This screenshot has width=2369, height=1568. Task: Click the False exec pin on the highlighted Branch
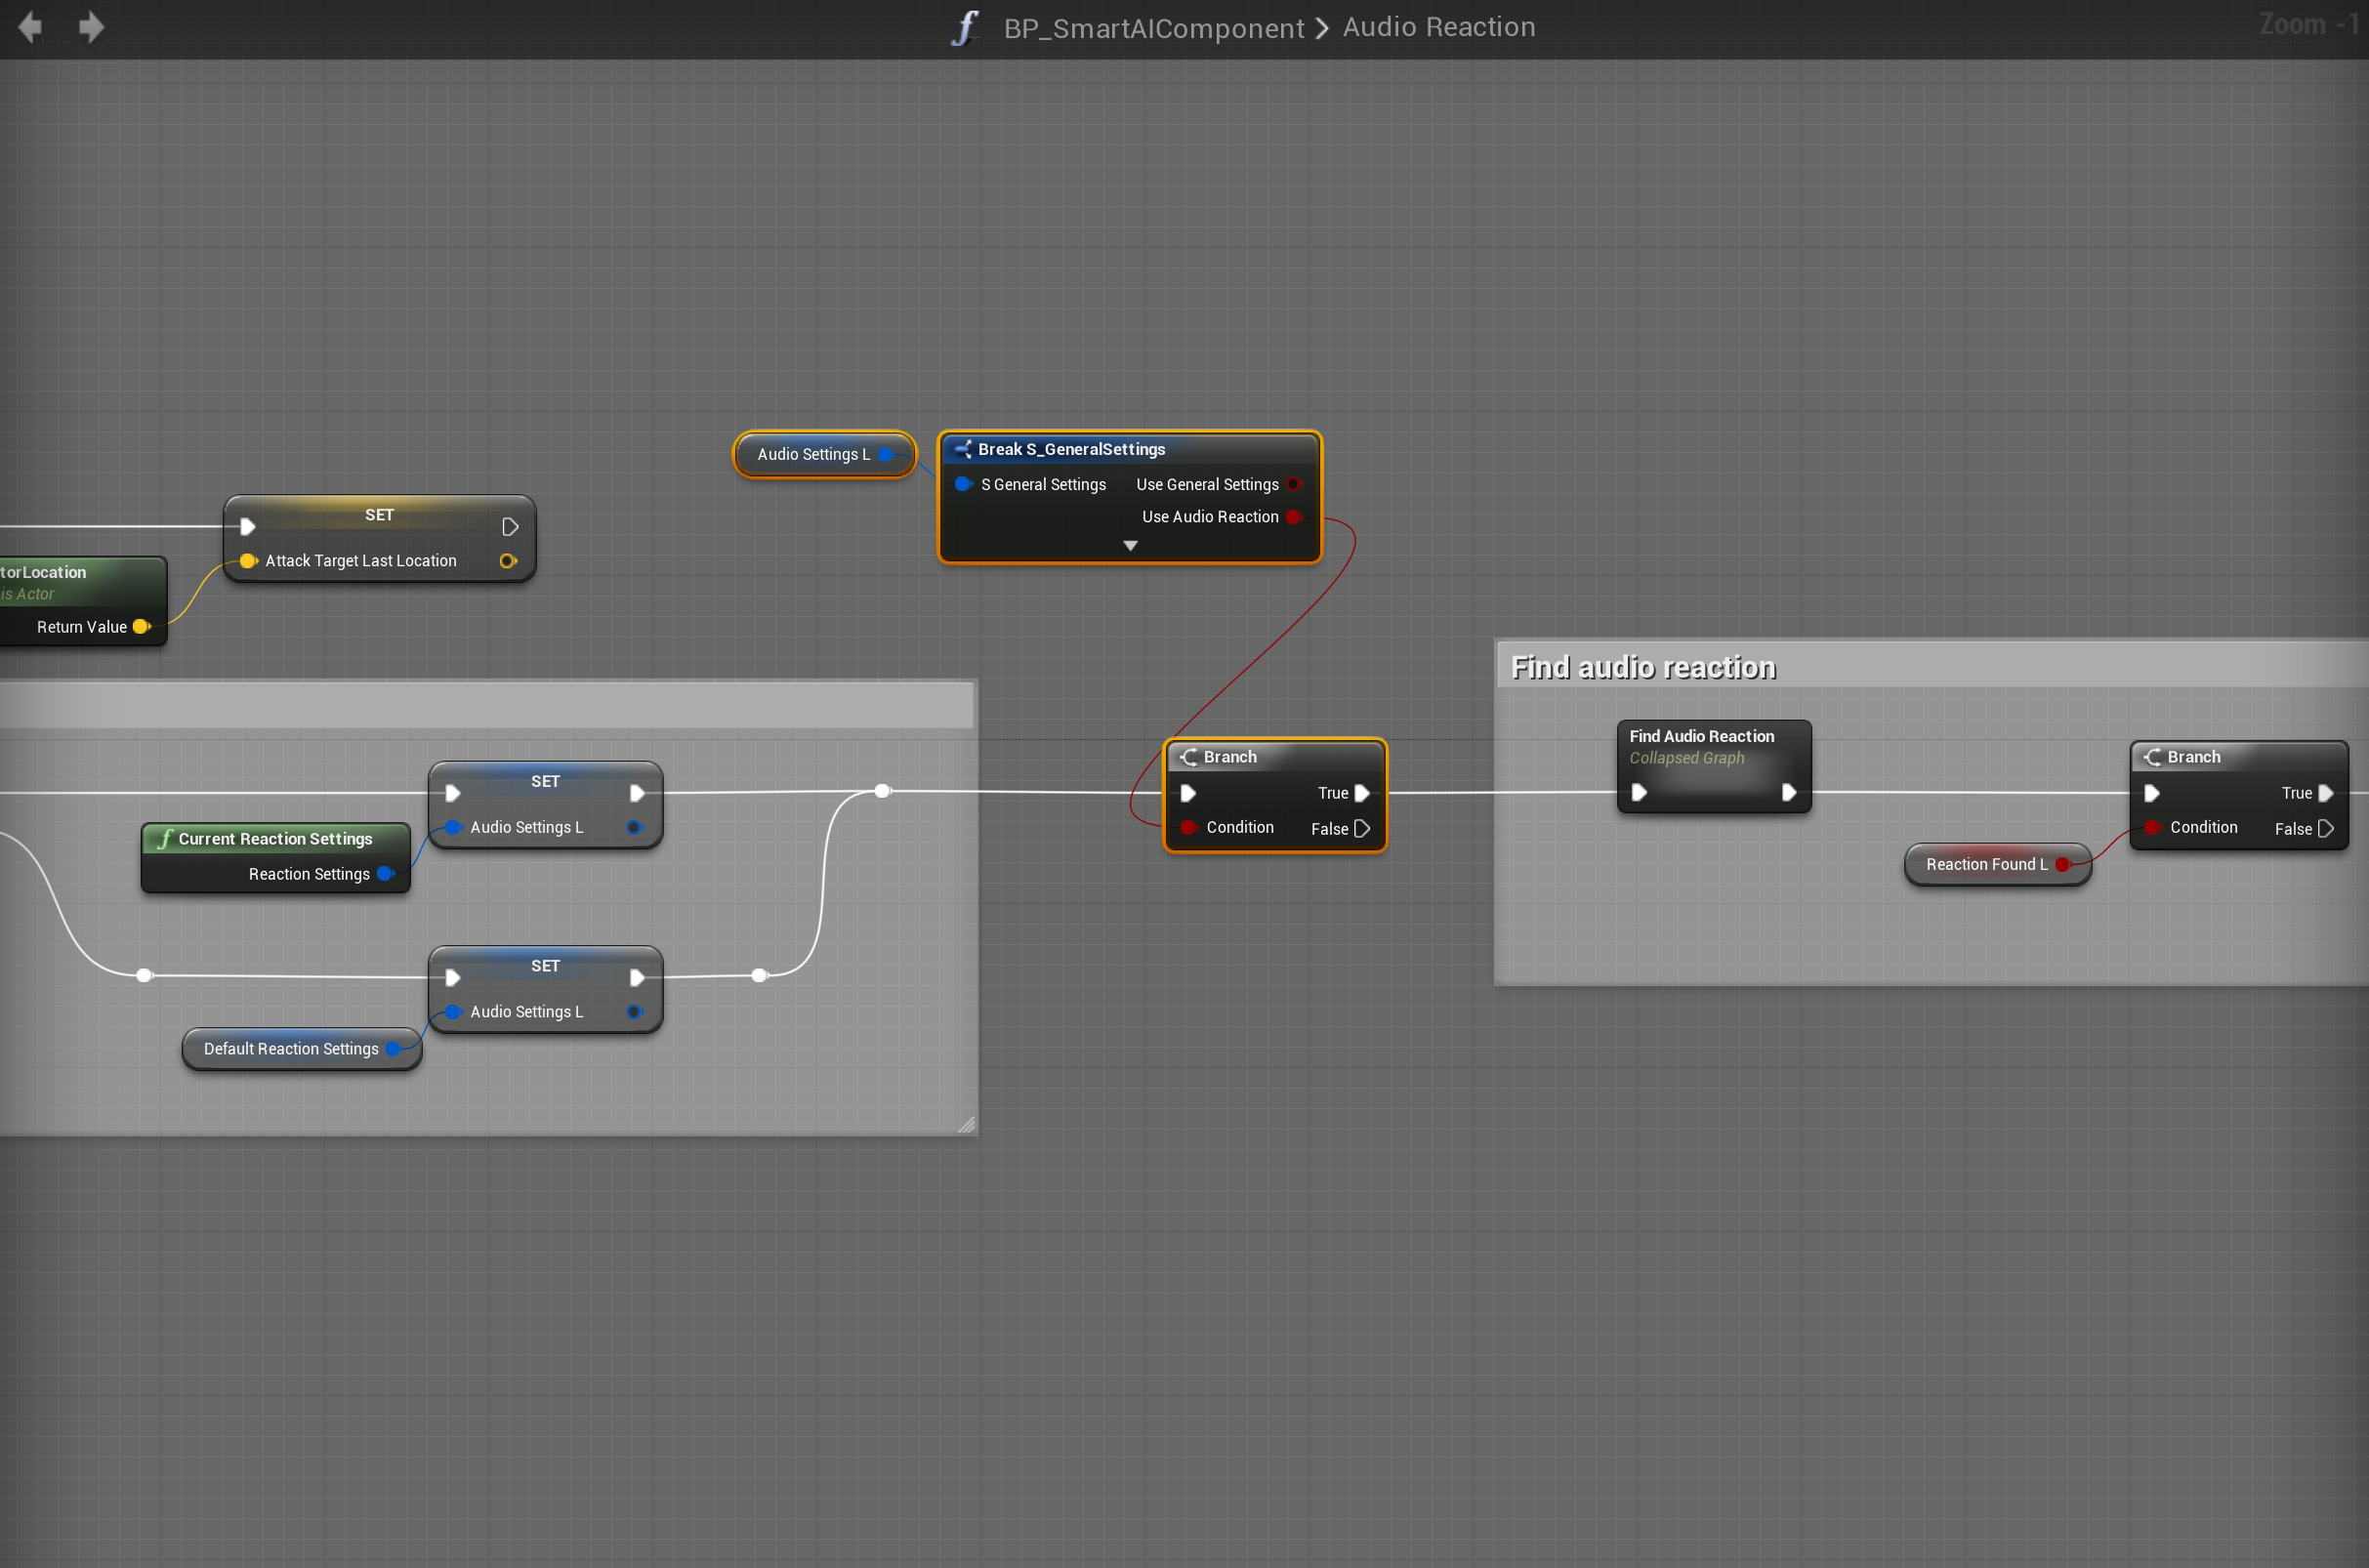pyautogui.click(x=1361, y=829)
